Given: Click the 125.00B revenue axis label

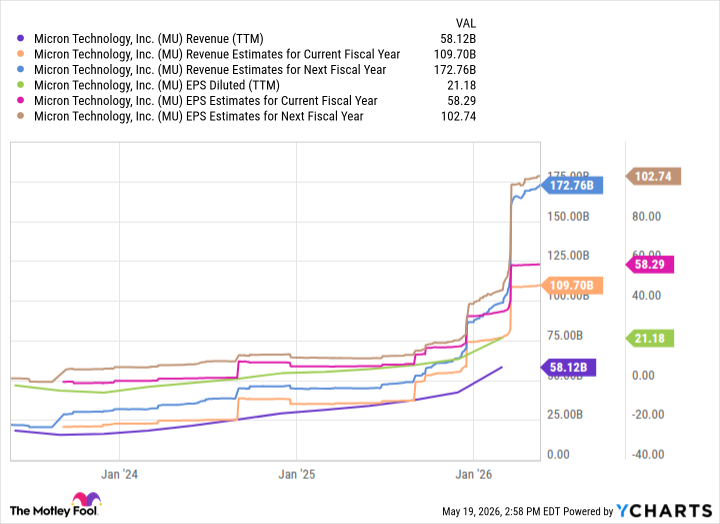Looking at the screenshot, I should [568, 256].
